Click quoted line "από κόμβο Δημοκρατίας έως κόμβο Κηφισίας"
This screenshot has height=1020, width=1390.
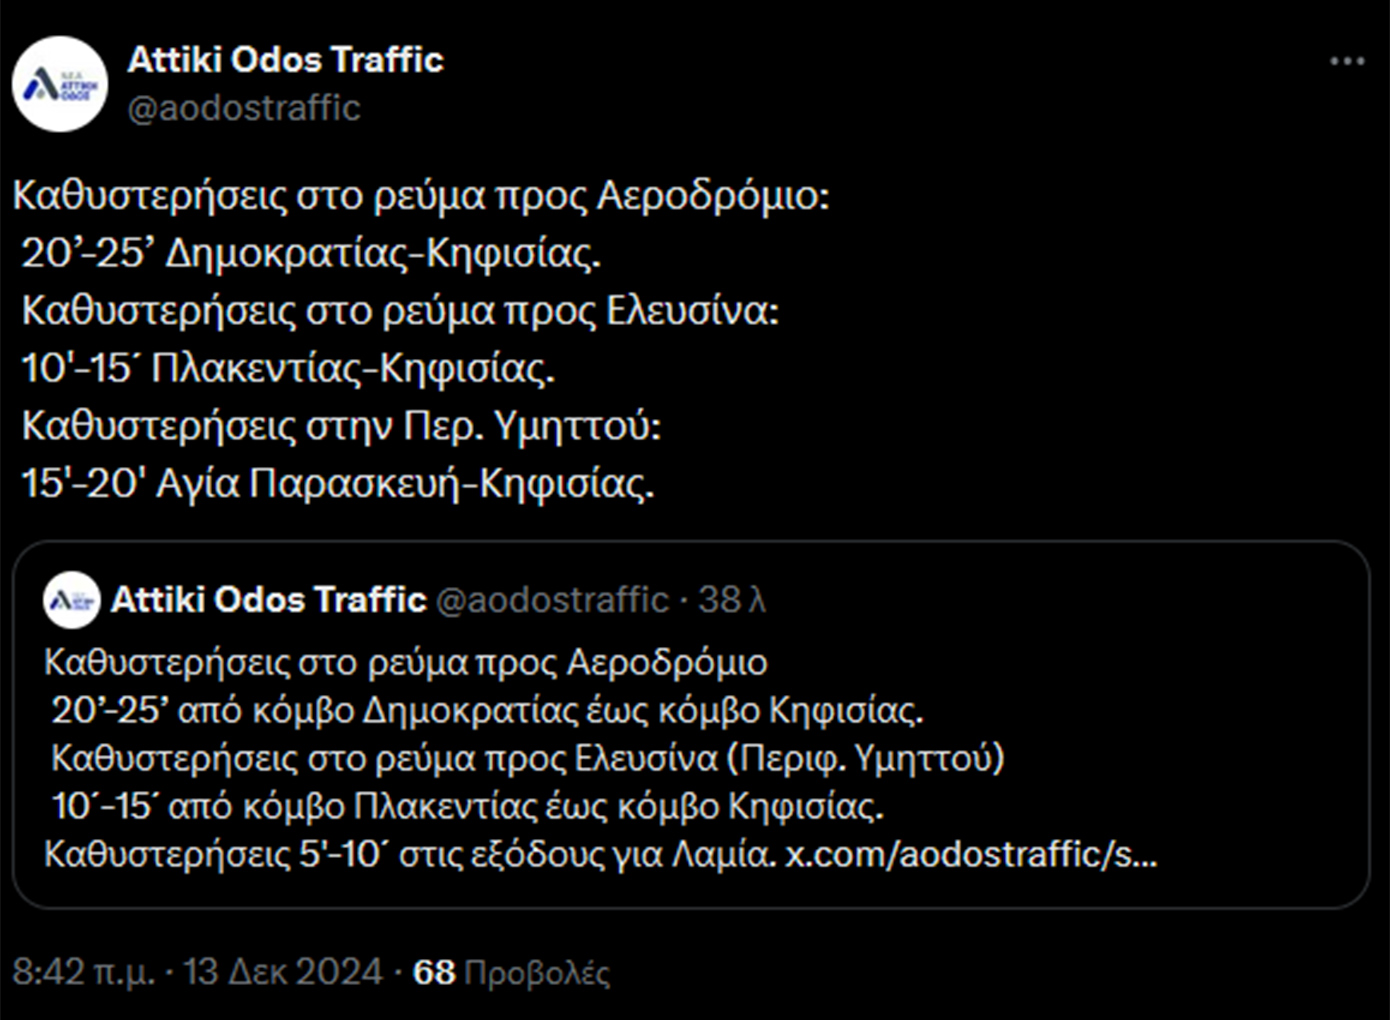(487, 710)
